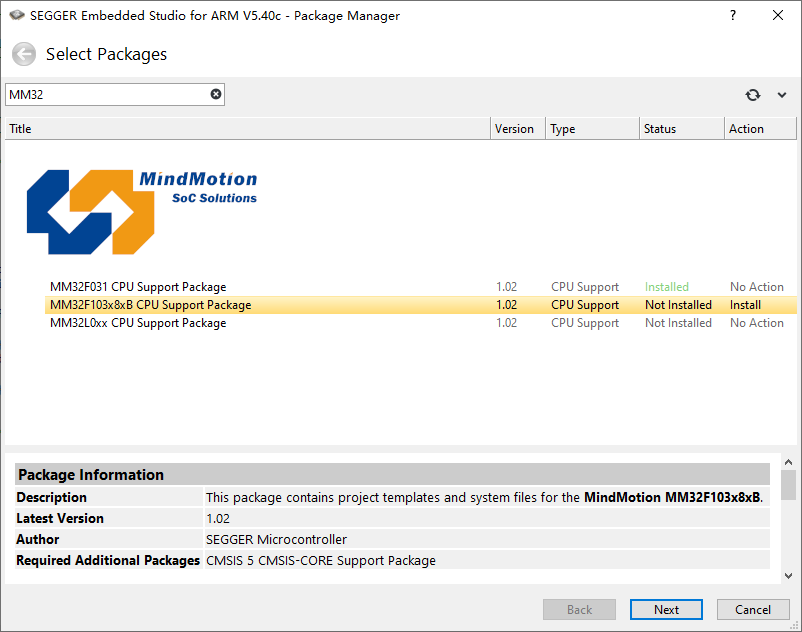Click the Type column header
The width and height of the screenshot is (802, 632).
pos(592,129)
